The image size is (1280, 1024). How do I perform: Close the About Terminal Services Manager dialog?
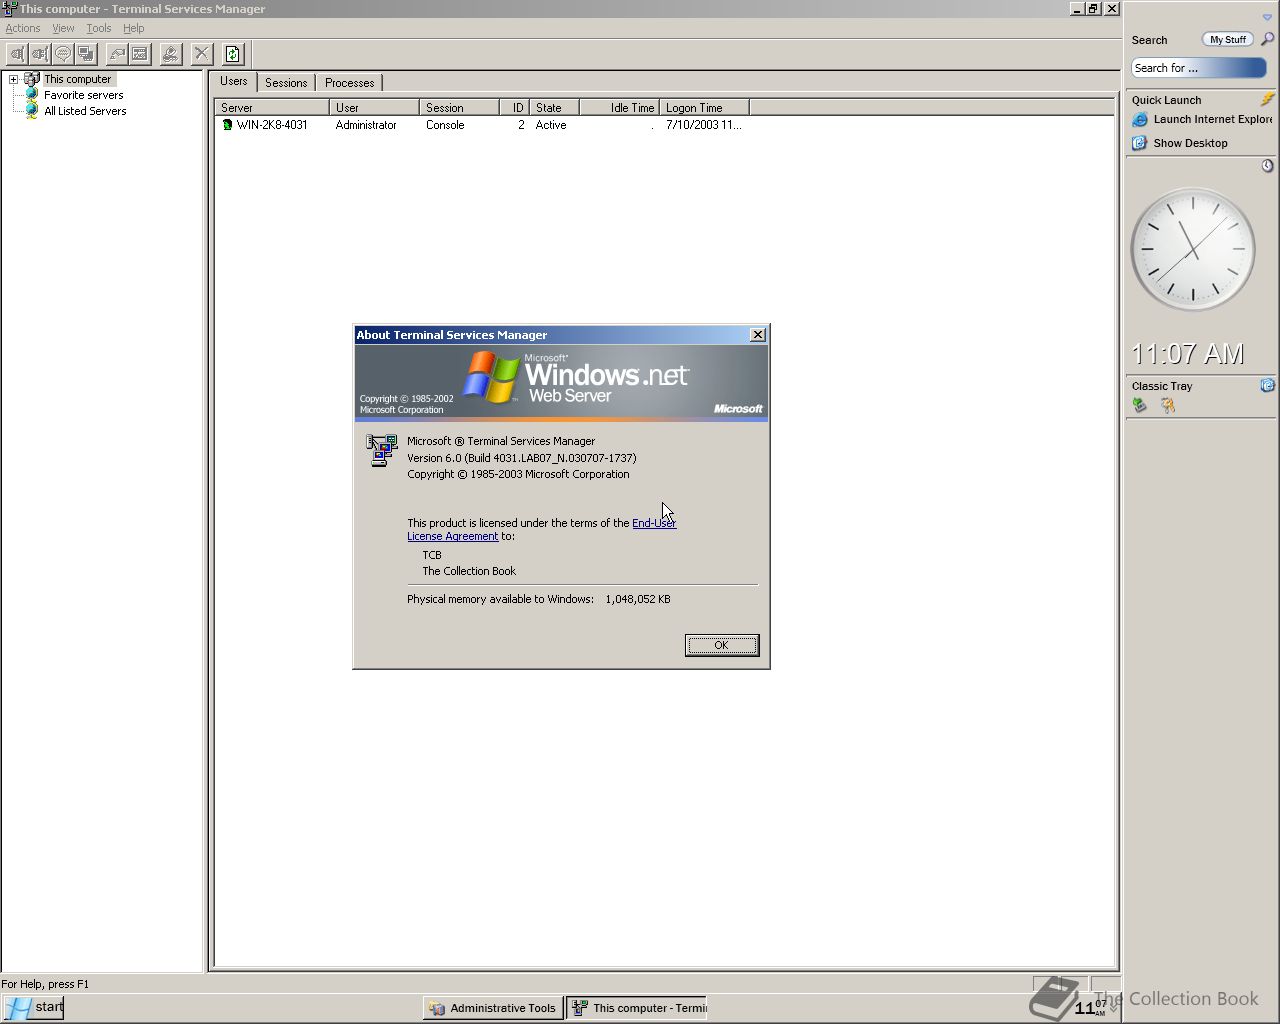tap(758, 334)
